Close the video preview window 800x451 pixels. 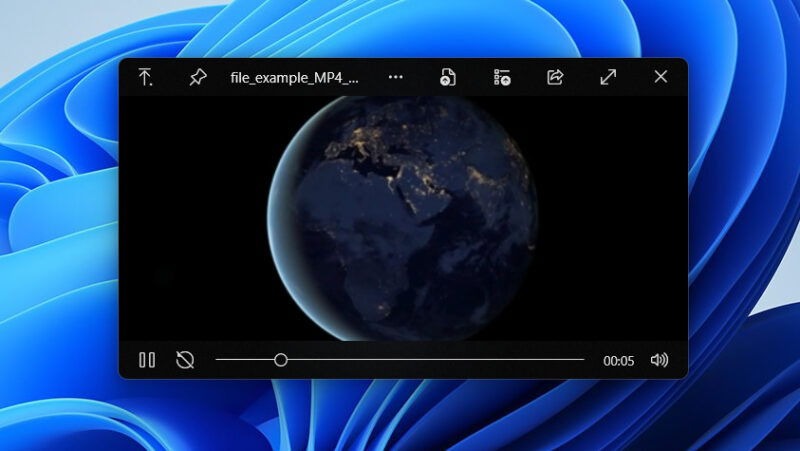tap(660, 77)
